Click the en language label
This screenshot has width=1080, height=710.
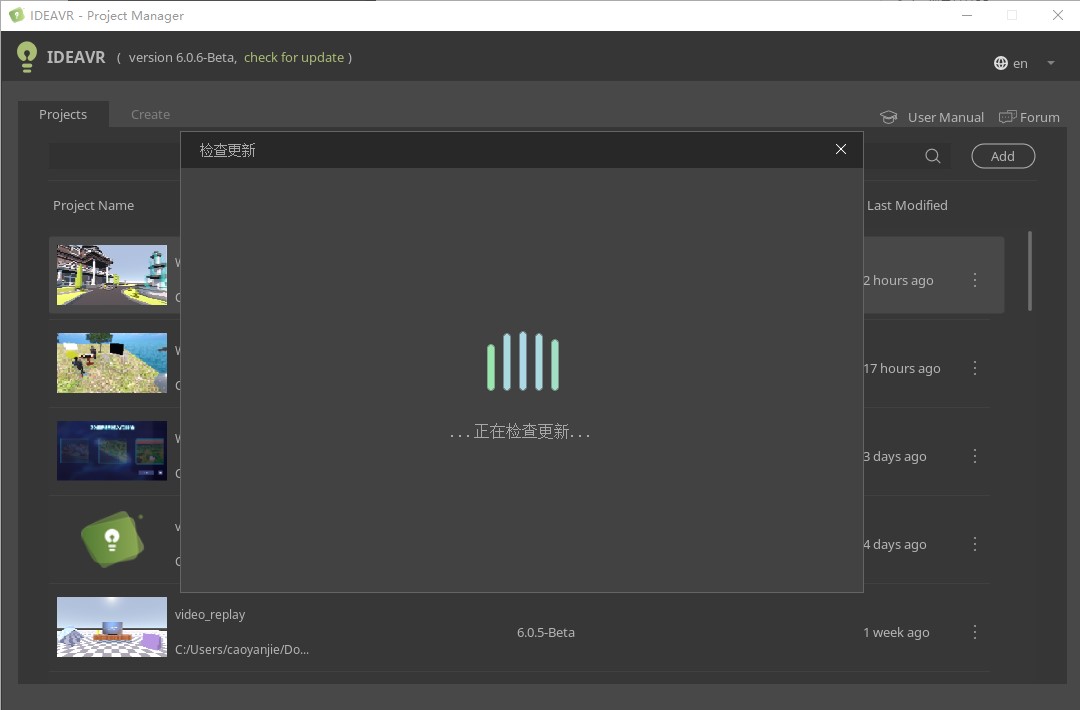tap(1020, 63)
